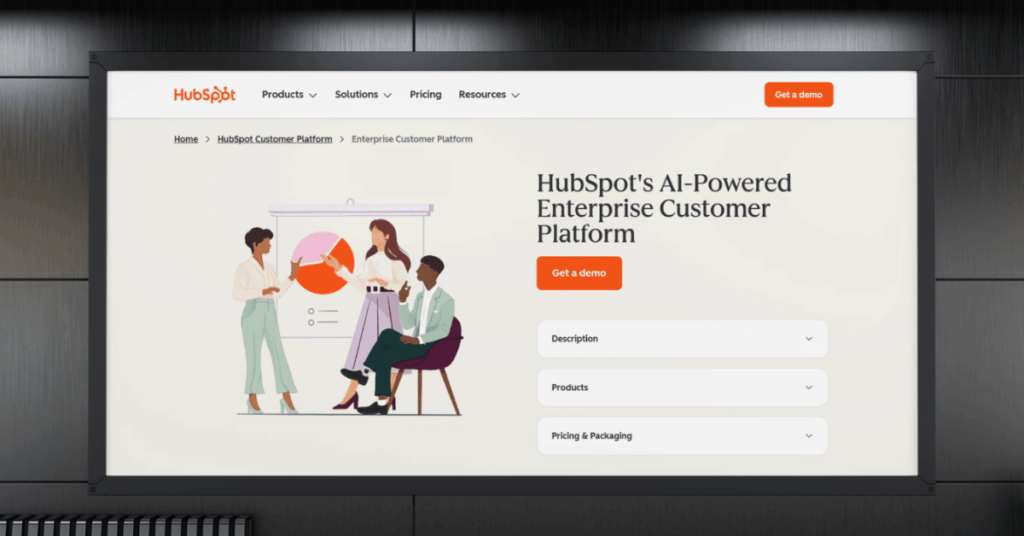
Task: Click the chevron on the Description row
Action: coord(808,339)
